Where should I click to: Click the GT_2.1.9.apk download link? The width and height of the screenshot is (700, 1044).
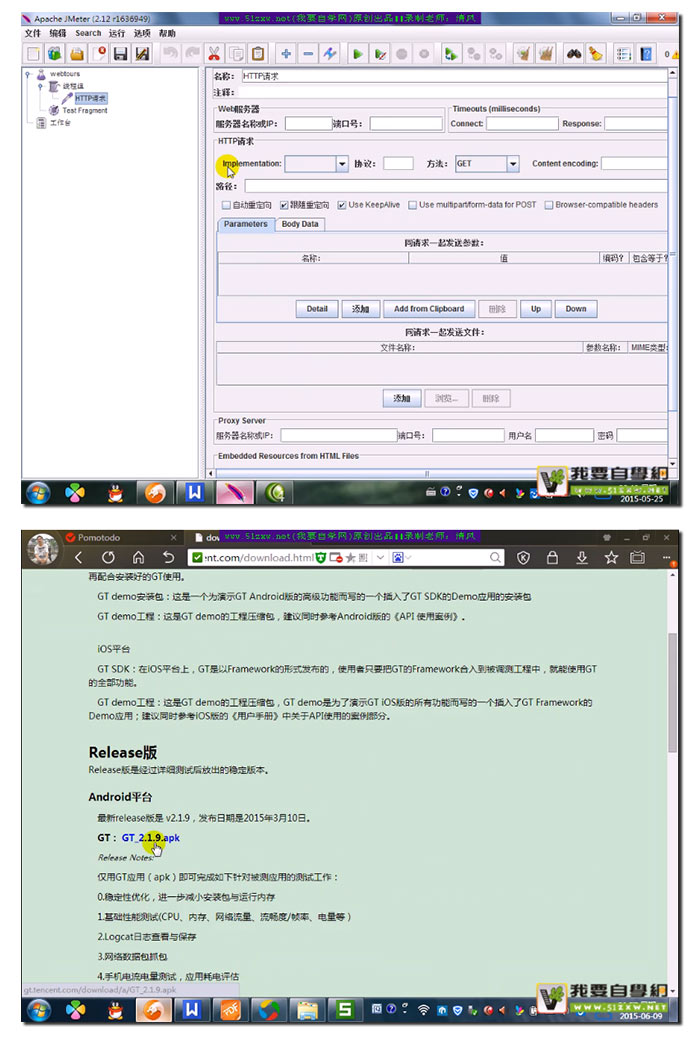tap(151, 838)
